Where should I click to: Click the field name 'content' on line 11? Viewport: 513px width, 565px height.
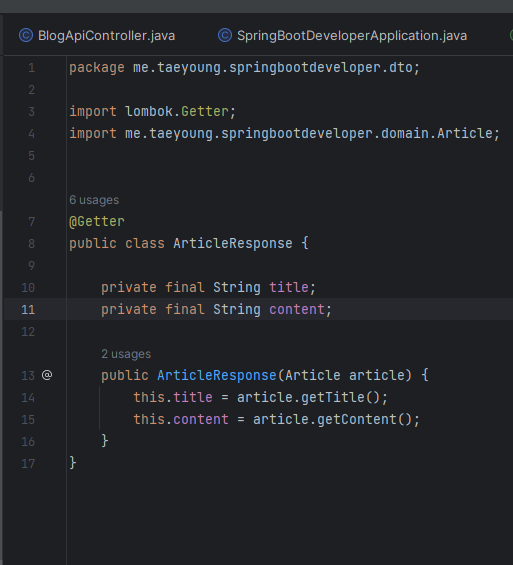point(297,310)
